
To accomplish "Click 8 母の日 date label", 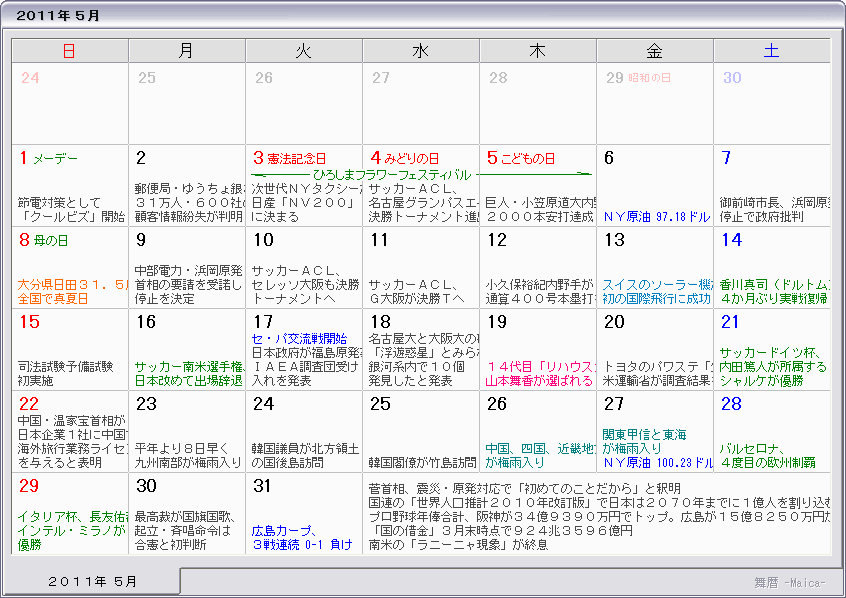I will pos(44,240).
